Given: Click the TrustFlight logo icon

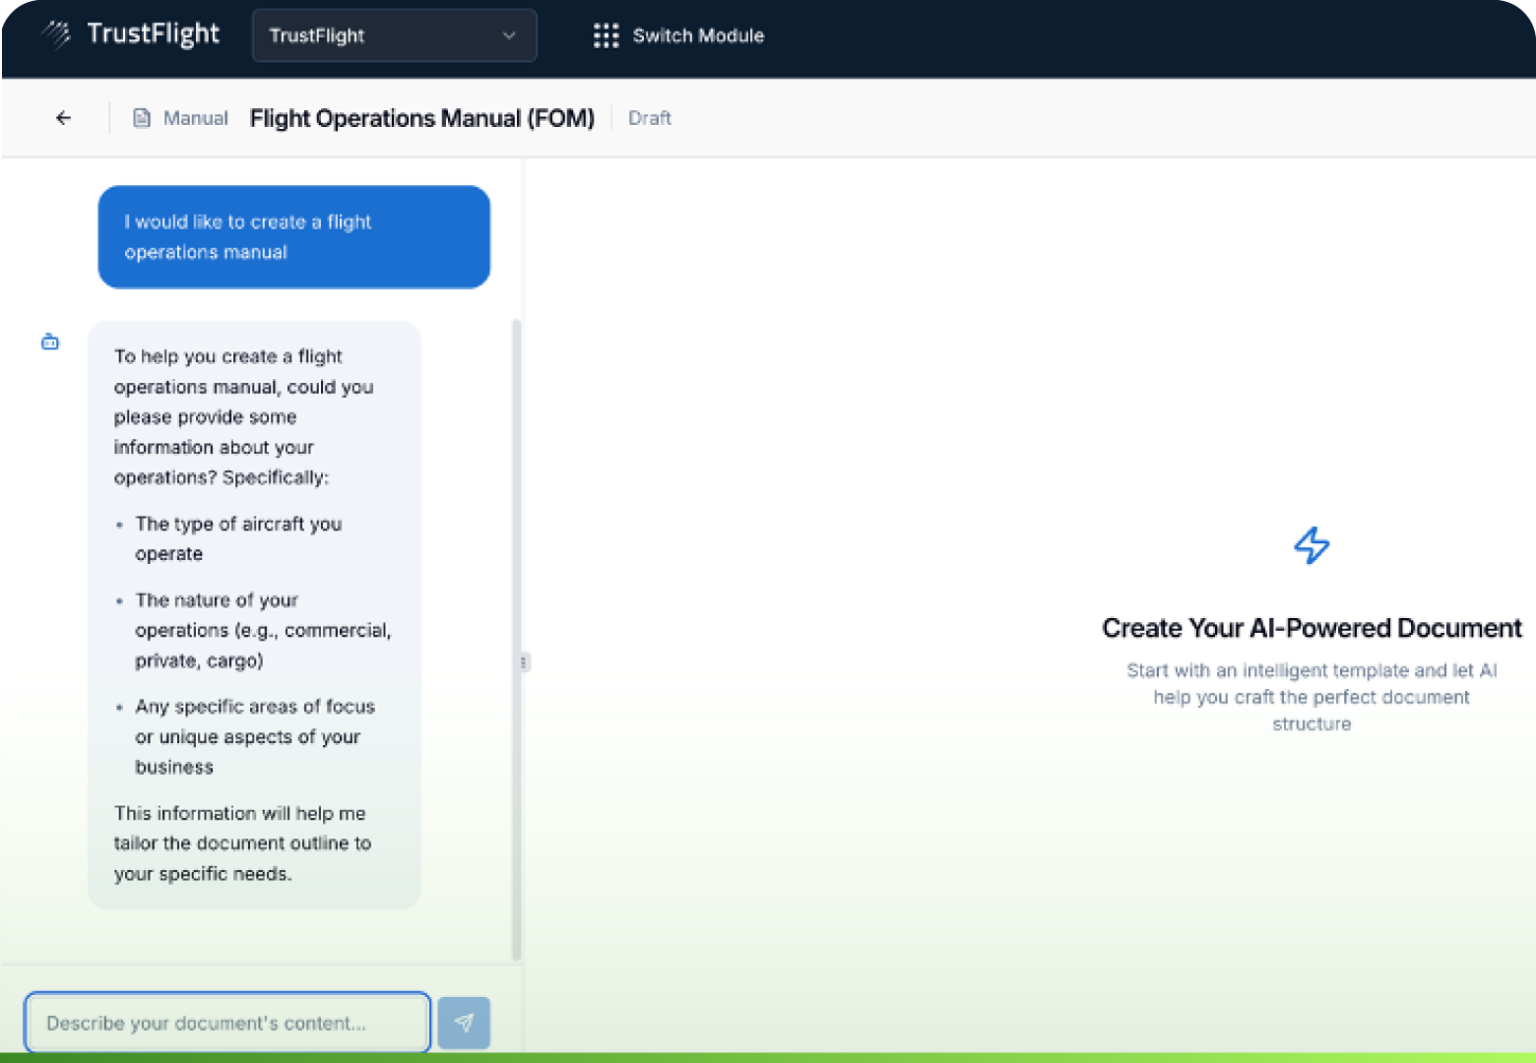Looking at the screenshot, I should [55, 34].
